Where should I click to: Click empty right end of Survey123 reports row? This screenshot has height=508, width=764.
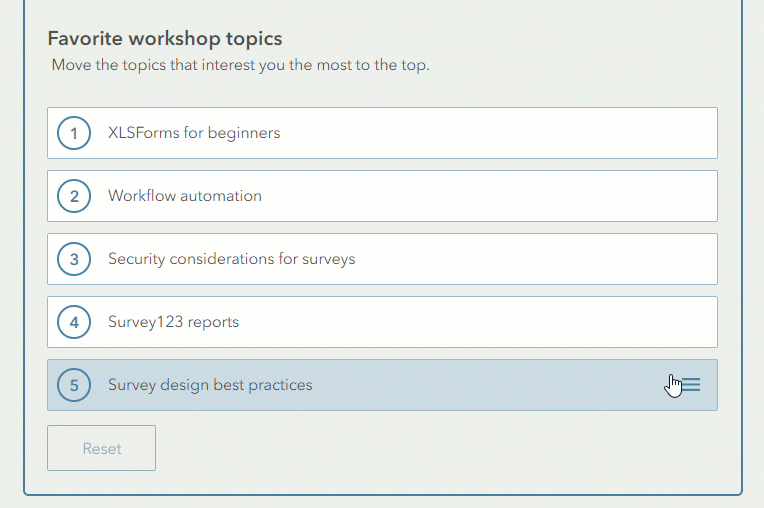[x=650, y=322]
